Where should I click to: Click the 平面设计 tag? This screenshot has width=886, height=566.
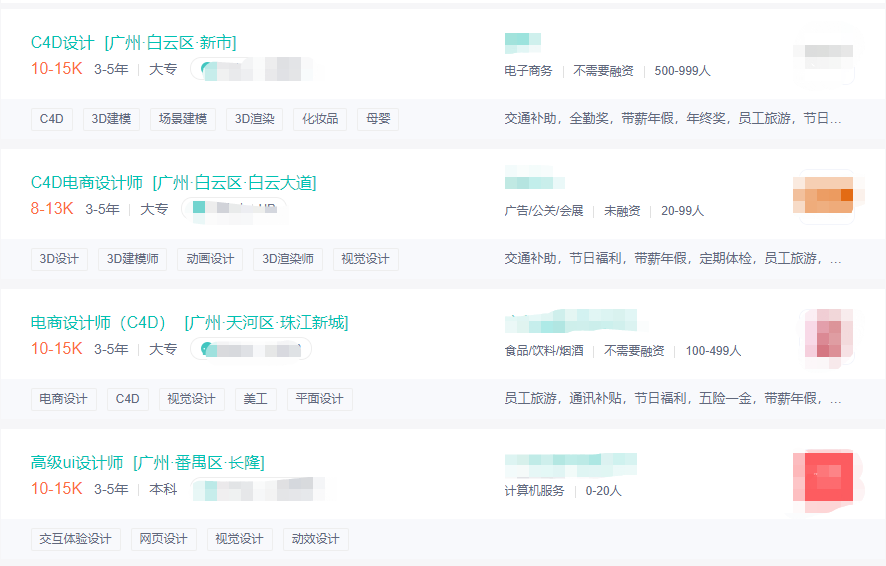coord(320,399)
